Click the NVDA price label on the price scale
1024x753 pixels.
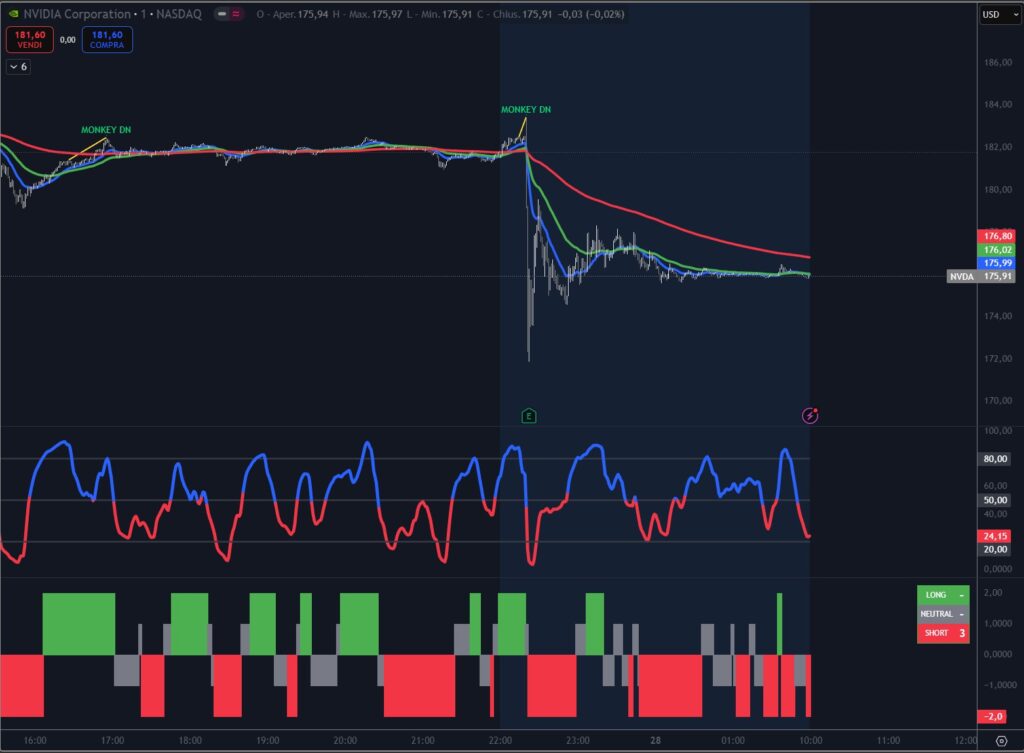point(979,276)
